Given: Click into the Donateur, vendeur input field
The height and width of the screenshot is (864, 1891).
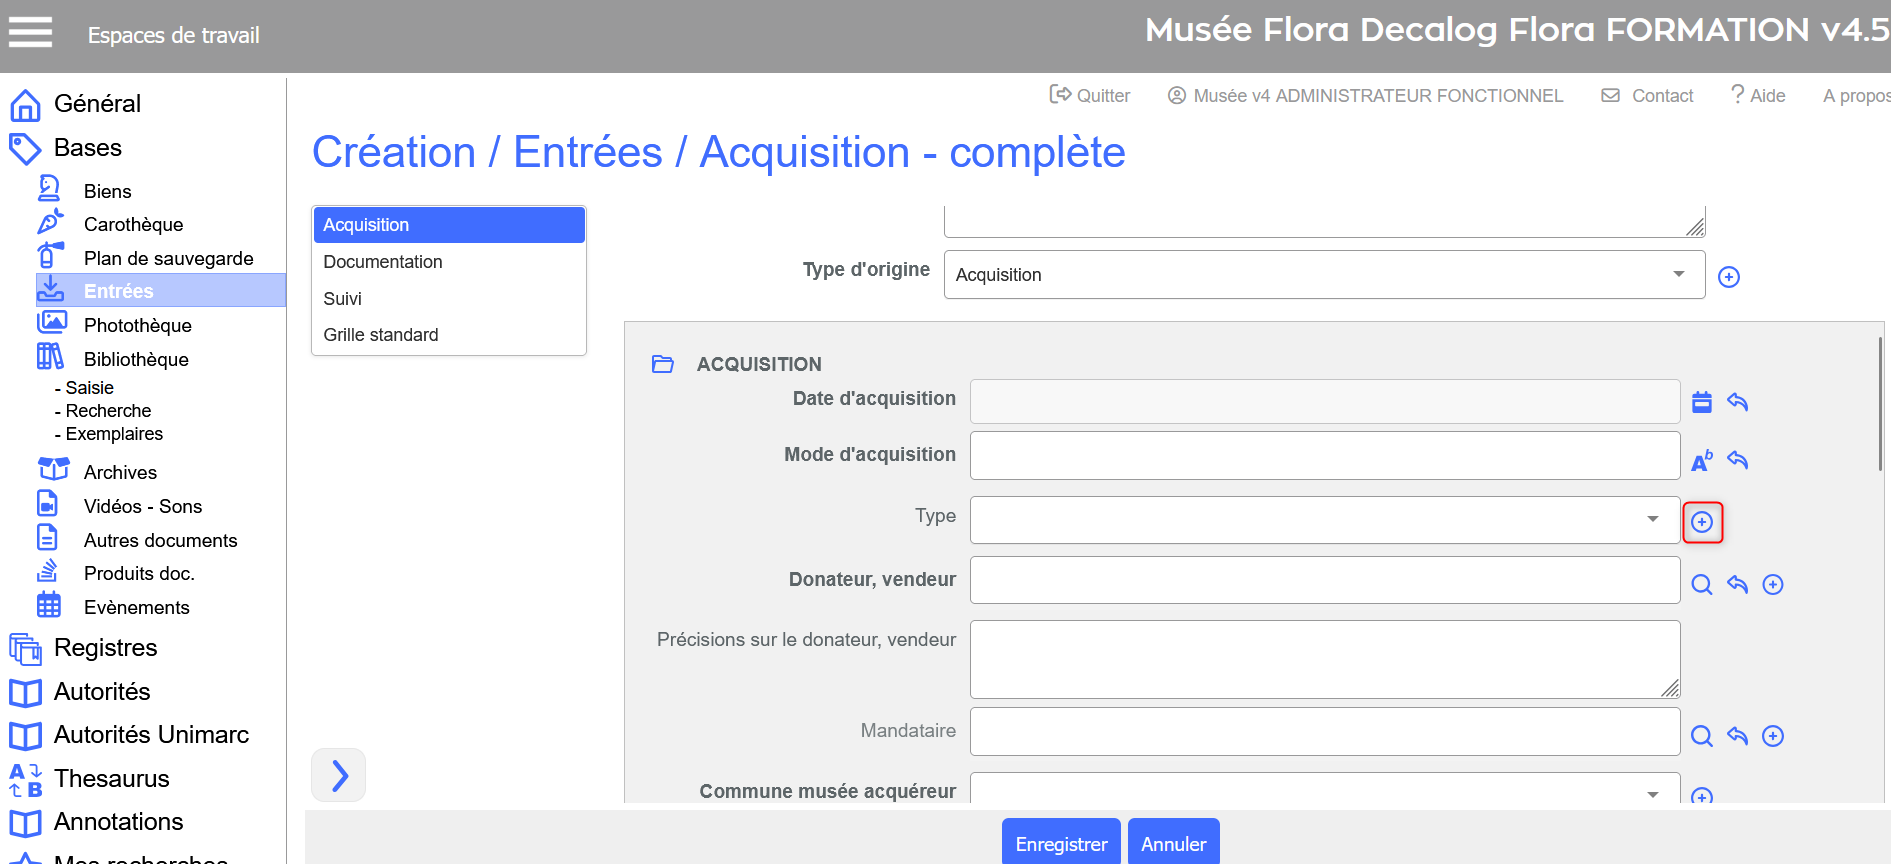Looking at the screenshot, I should click(1324, 580).
